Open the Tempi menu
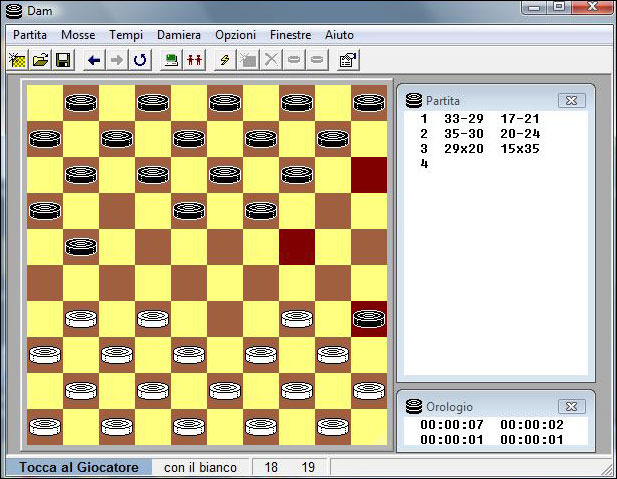Image resolution: width=617 pixels, height=479 pixels. (126, 35)
